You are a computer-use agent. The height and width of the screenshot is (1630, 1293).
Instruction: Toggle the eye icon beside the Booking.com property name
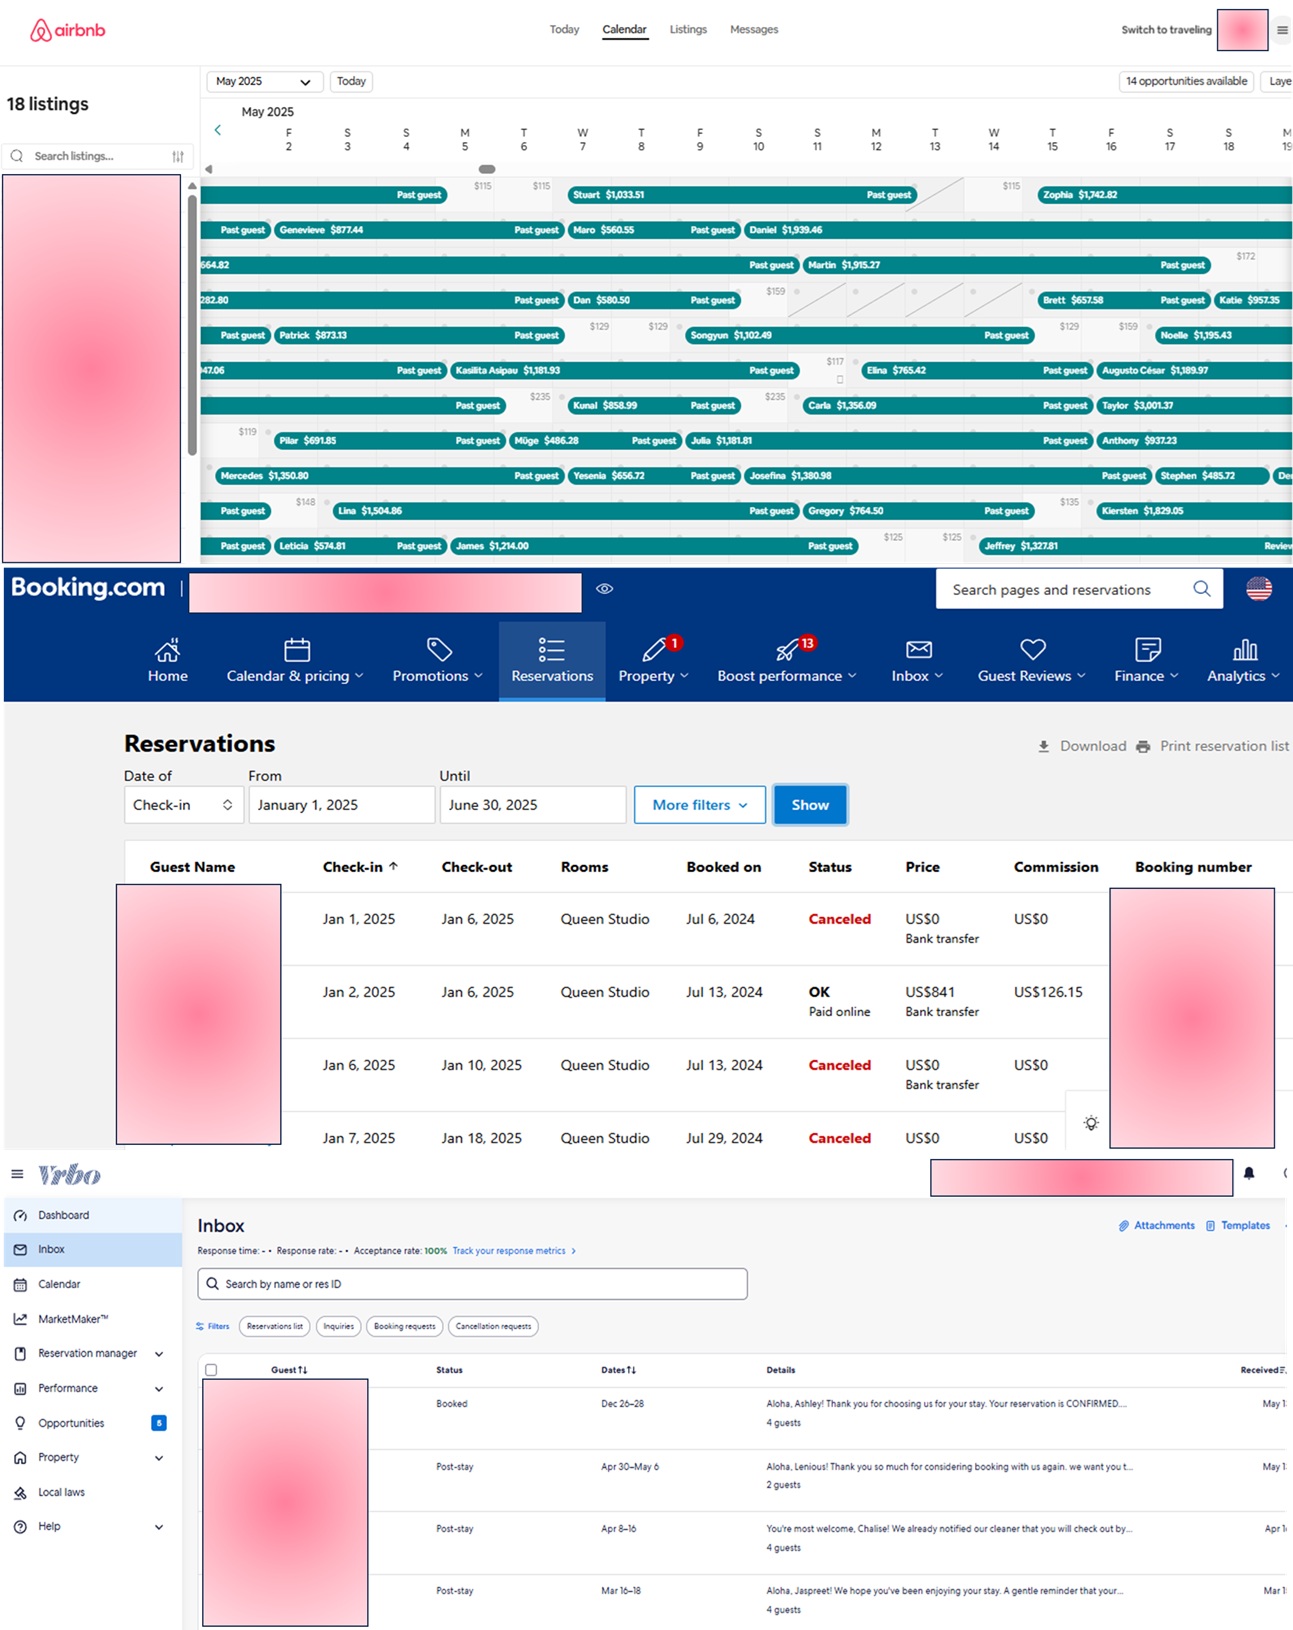click(604, 589)
